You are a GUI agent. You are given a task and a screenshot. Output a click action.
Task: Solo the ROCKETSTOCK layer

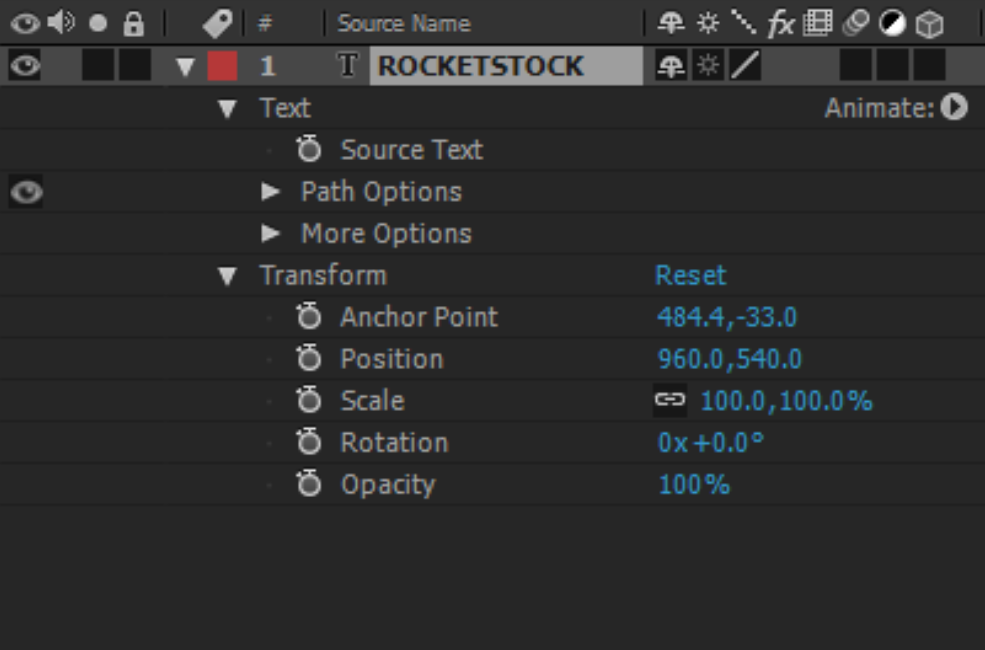[98, 65]
